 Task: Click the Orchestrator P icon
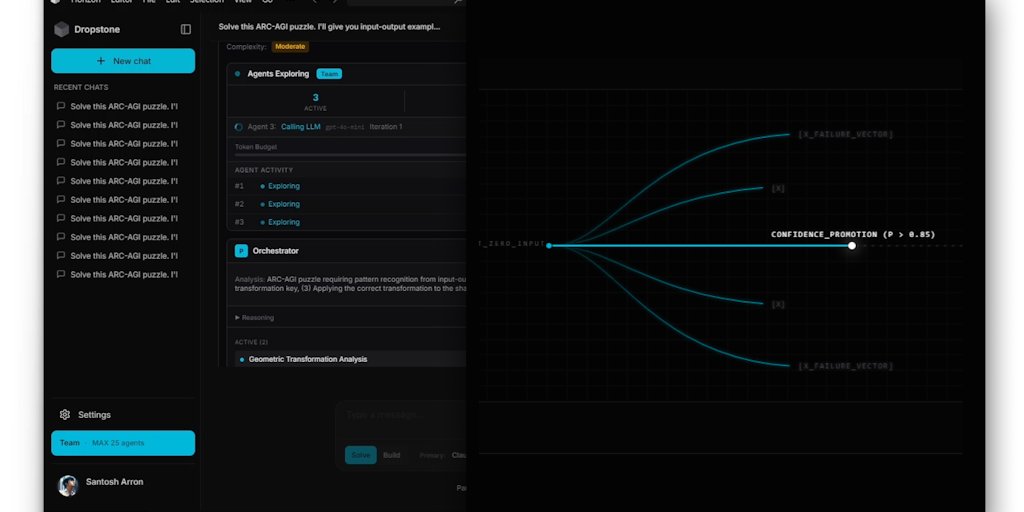tap(241, 251)
